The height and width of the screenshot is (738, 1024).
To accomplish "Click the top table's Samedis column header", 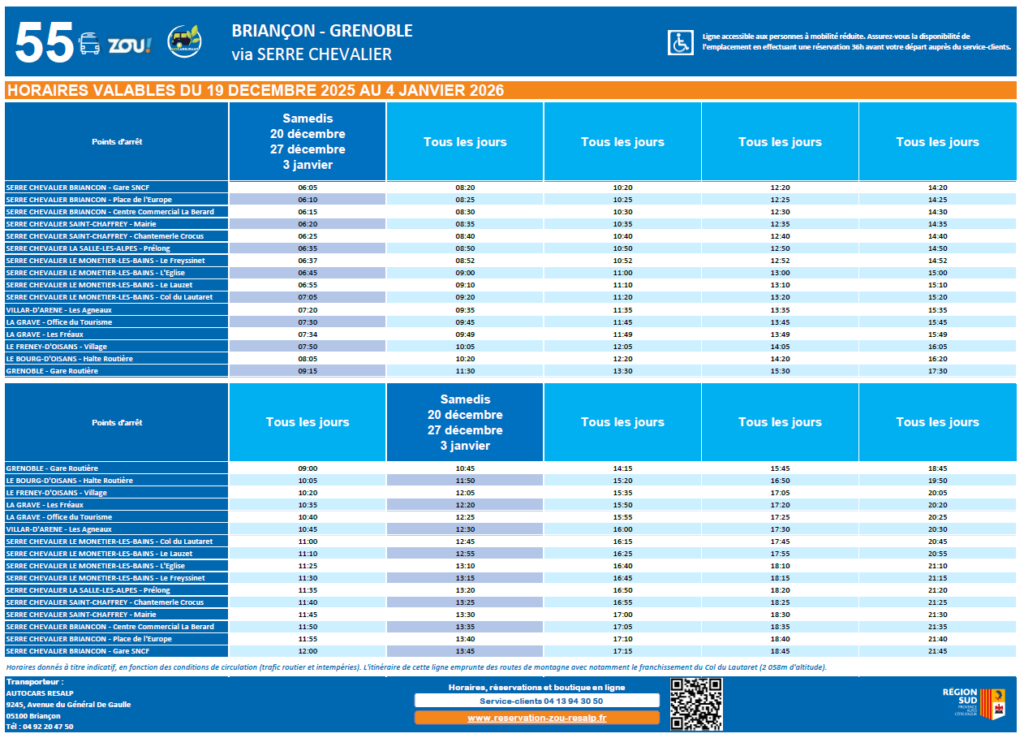I will point(307,141).
